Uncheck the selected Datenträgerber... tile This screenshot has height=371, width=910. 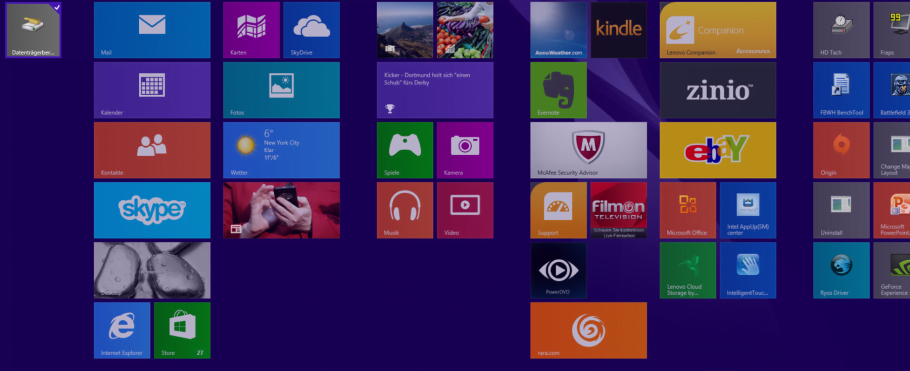[x=33, y=30]
